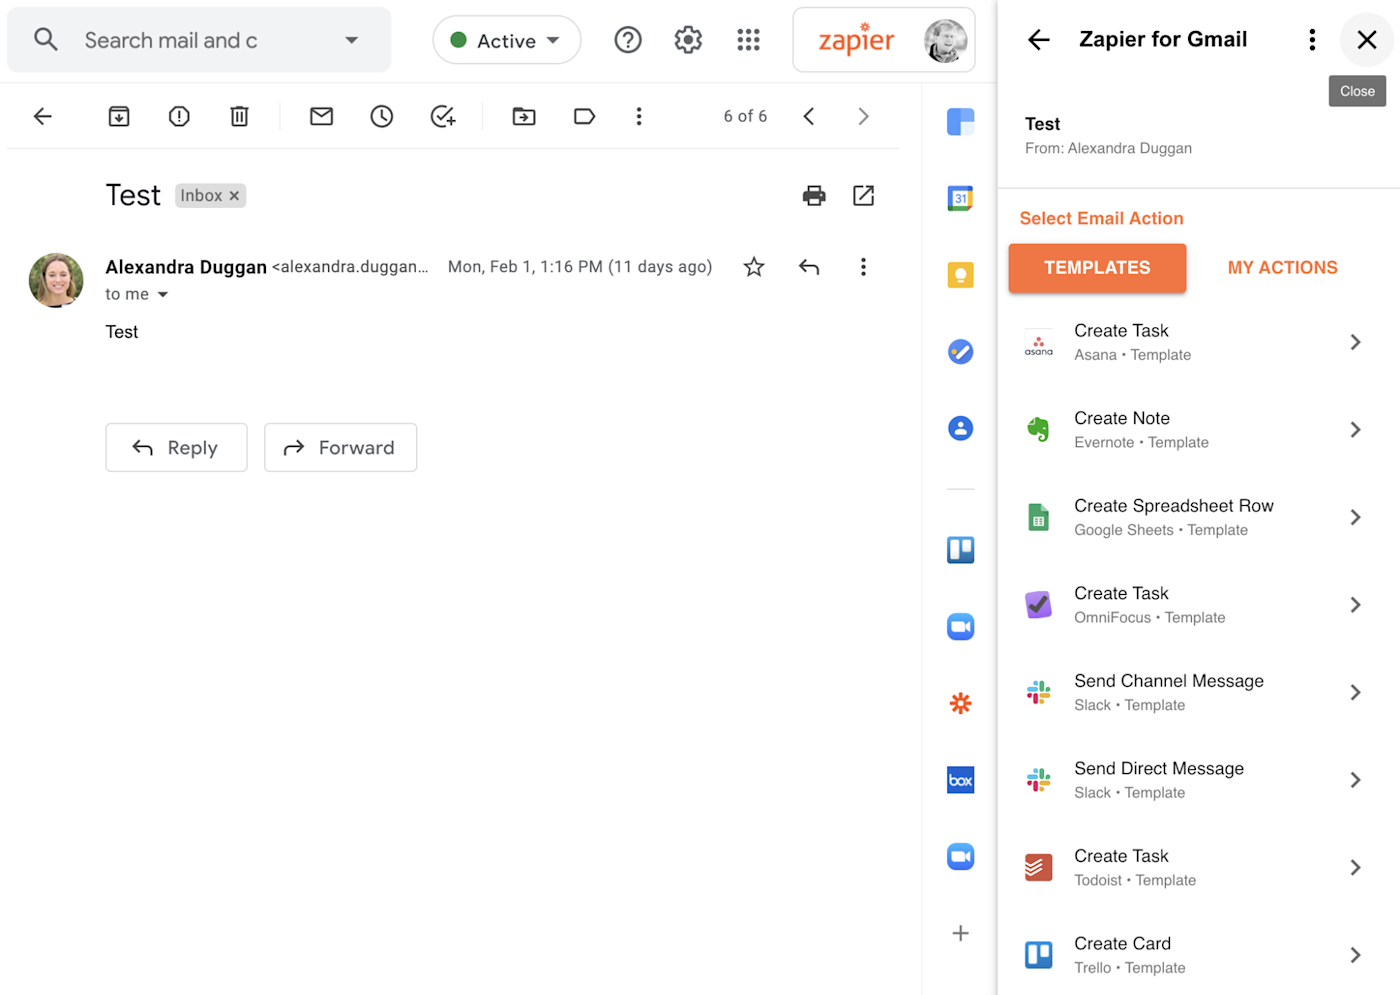Open the top blue add-on icon in side panel
Image resolution: width=1400 pixels, height=995 pixels.
(960, 122)
